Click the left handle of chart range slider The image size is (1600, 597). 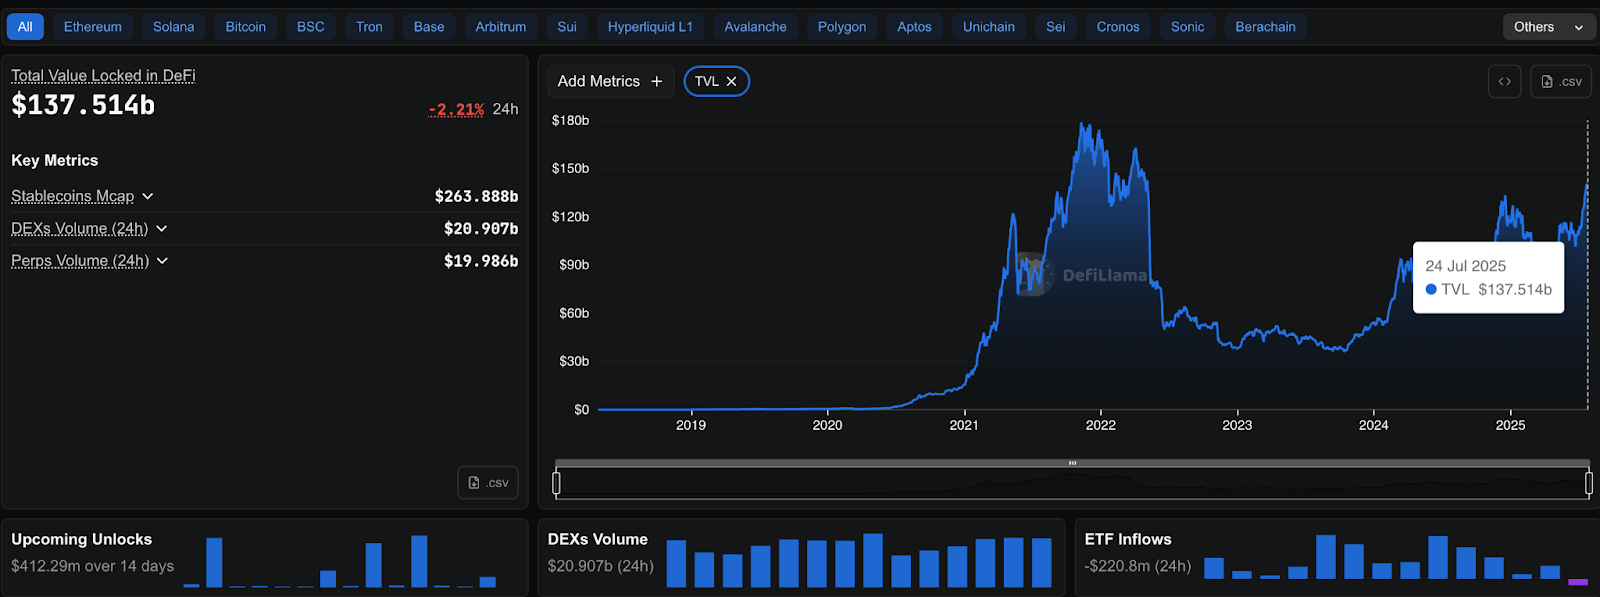(x=556, y=483)
